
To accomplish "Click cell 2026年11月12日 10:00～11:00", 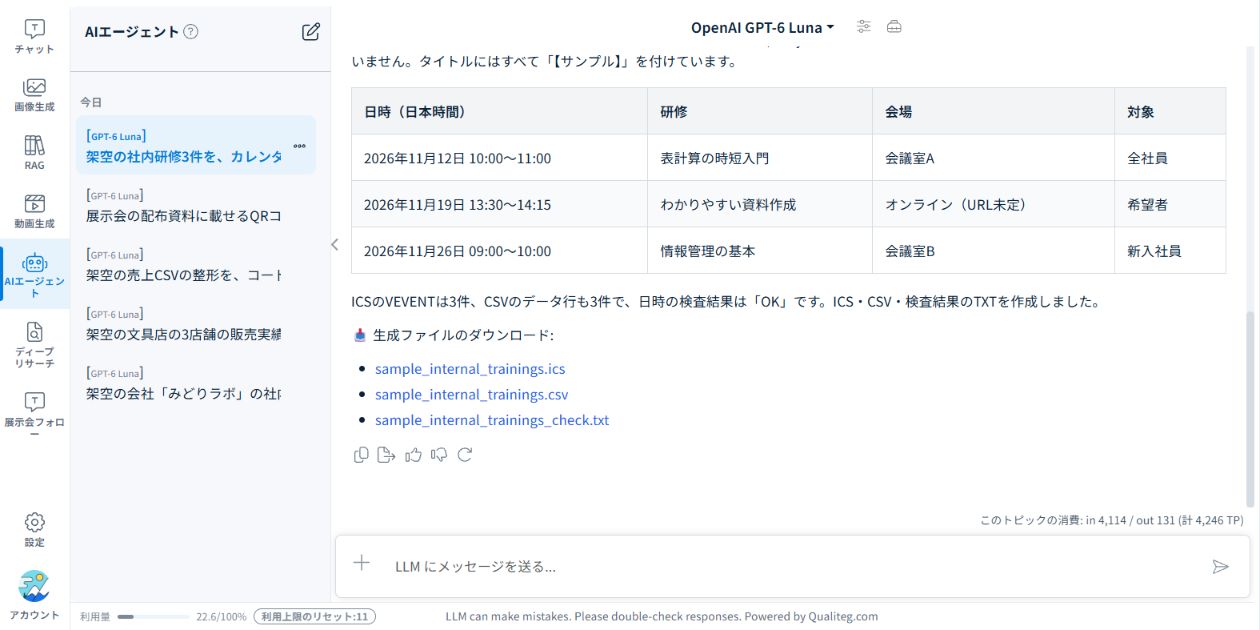I will pos(499,158).
